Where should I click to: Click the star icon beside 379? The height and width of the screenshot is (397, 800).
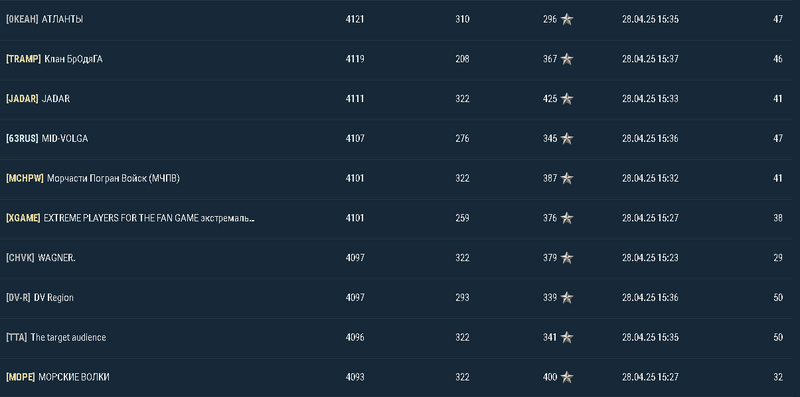(x=567, y=258)
